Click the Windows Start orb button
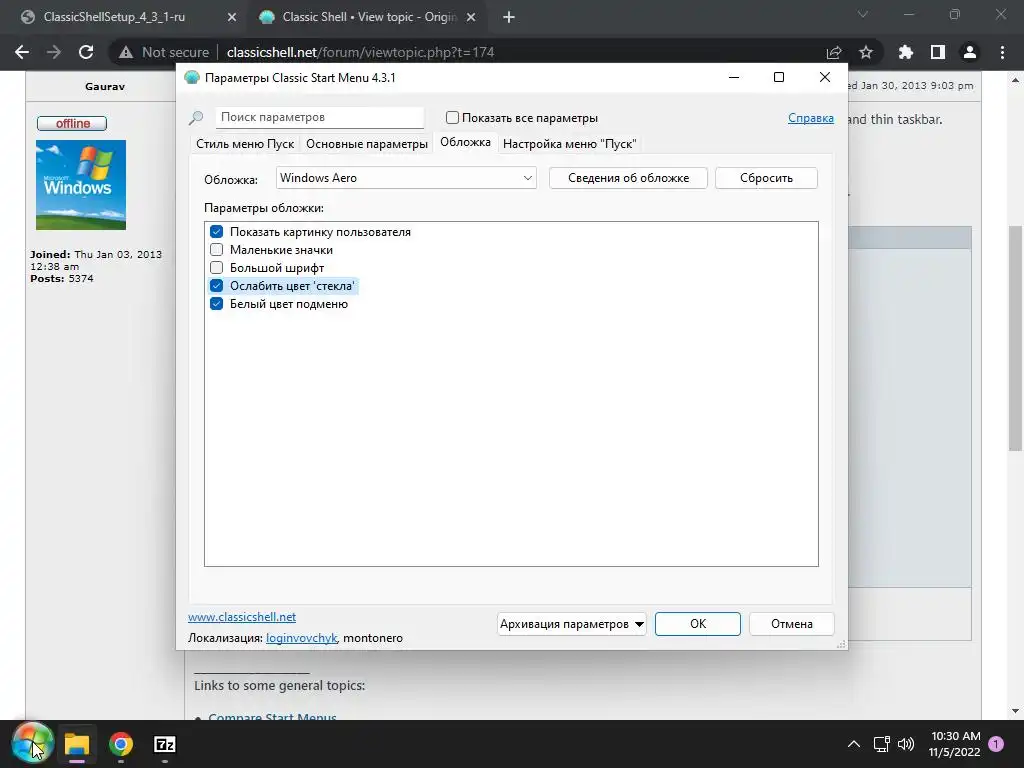 coord(32,744)
